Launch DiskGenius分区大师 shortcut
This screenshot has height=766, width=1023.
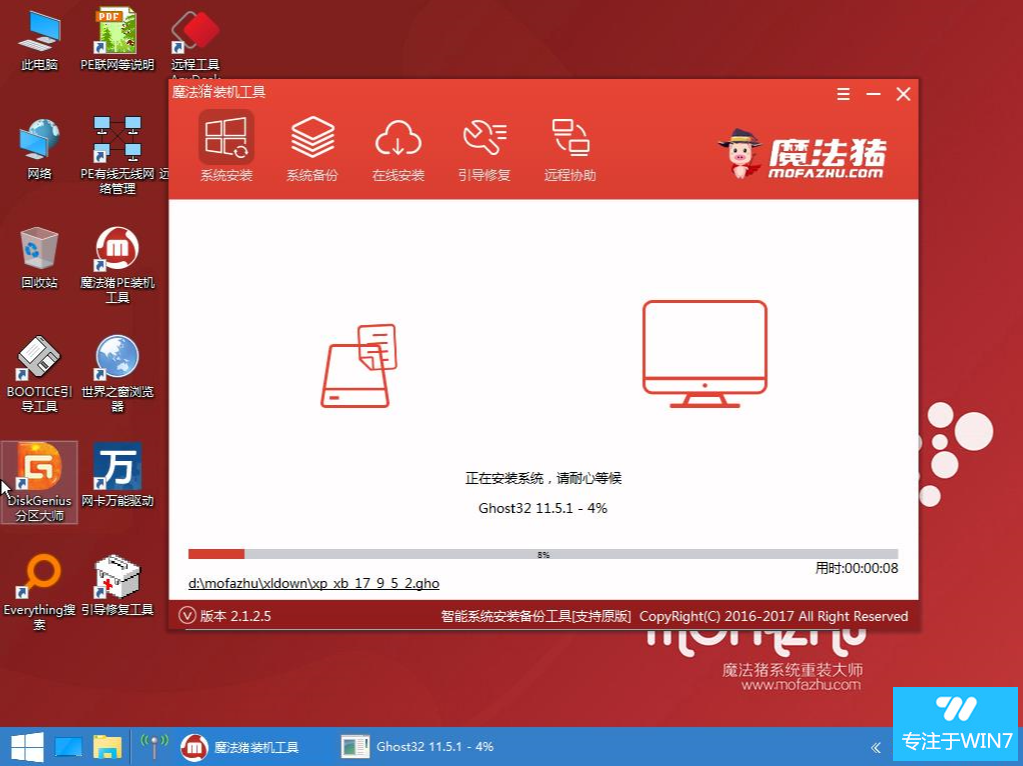(39, 483)
